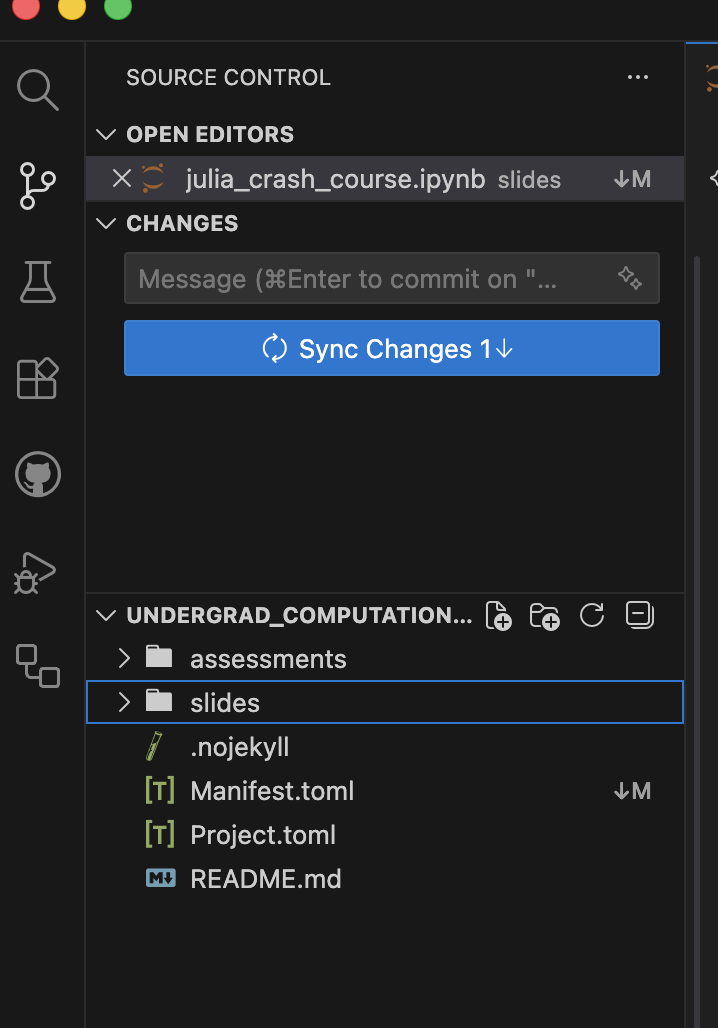Open the Run and Debug view
The height and width of the screenshot is (1028, 718).
pos(37,571)
